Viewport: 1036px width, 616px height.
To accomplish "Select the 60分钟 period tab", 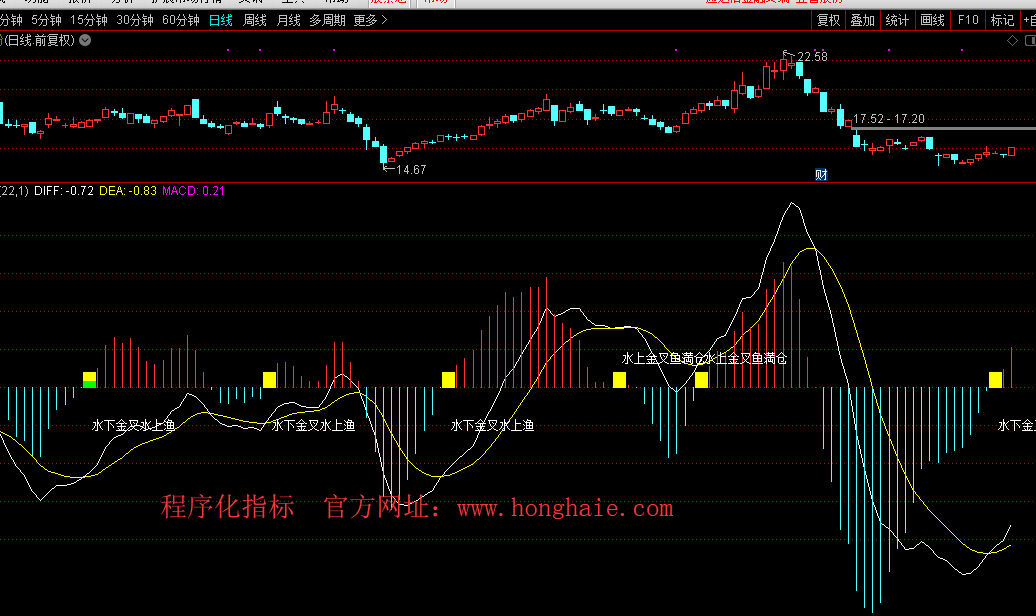I will pyautogui.click(x=180, y=20).
